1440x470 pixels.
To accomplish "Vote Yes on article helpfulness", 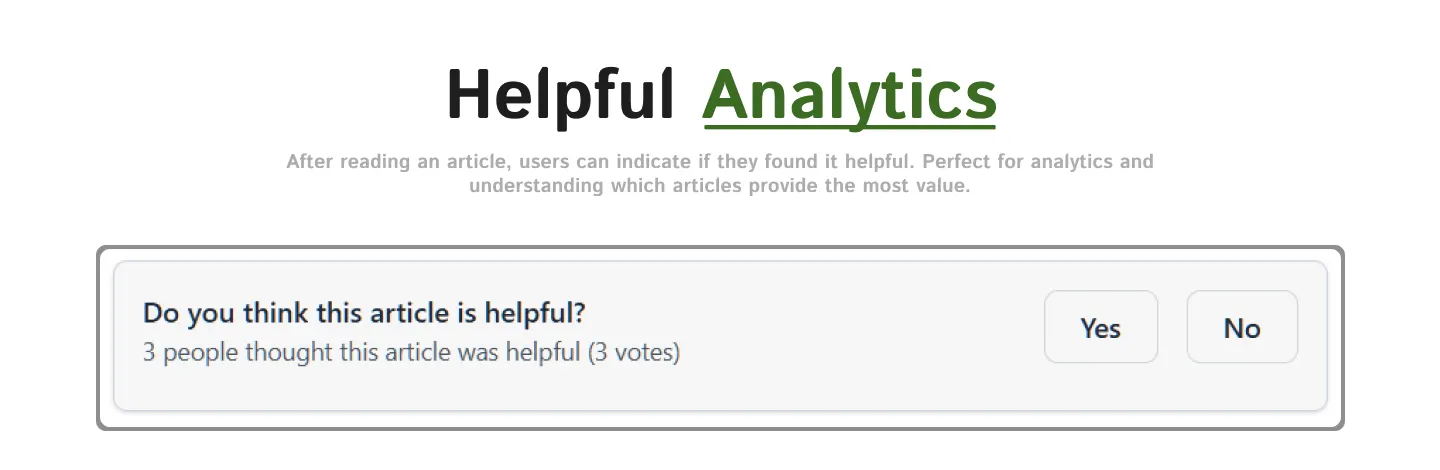I will (1100, 327).
